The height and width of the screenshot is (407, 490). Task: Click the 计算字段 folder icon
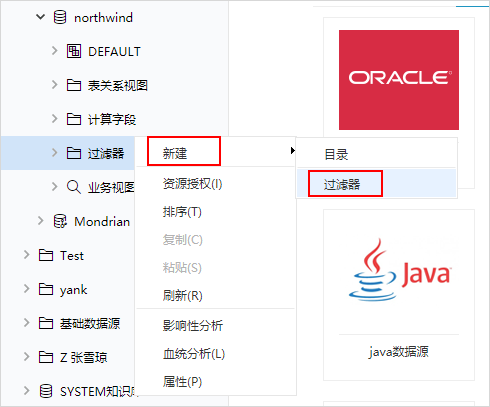[x=74, y=119]
